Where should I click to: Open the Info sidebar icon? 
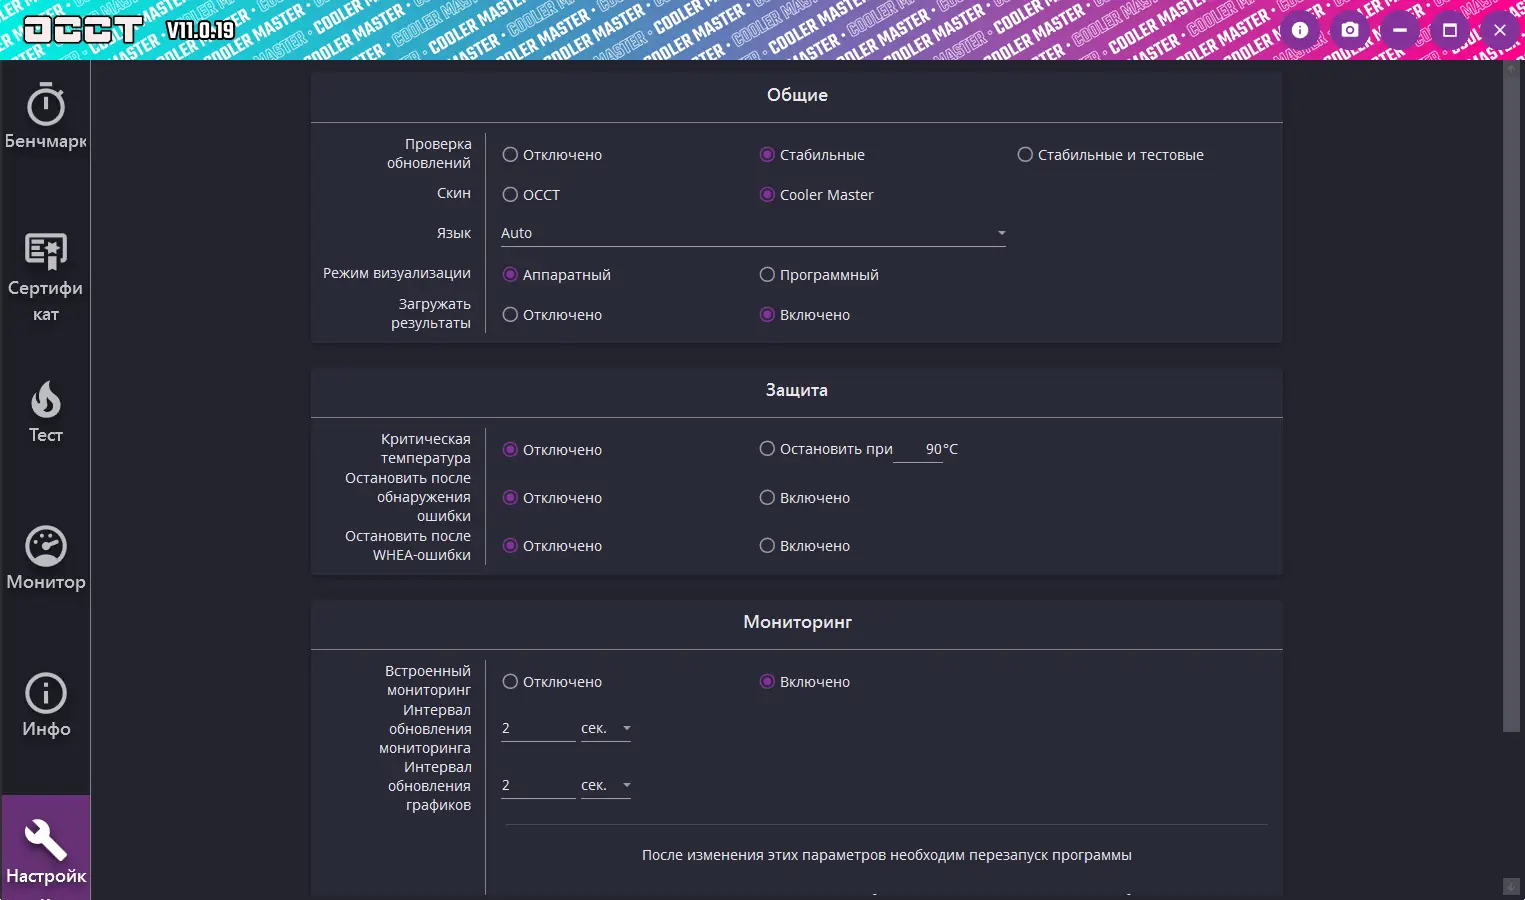[46, 693]
